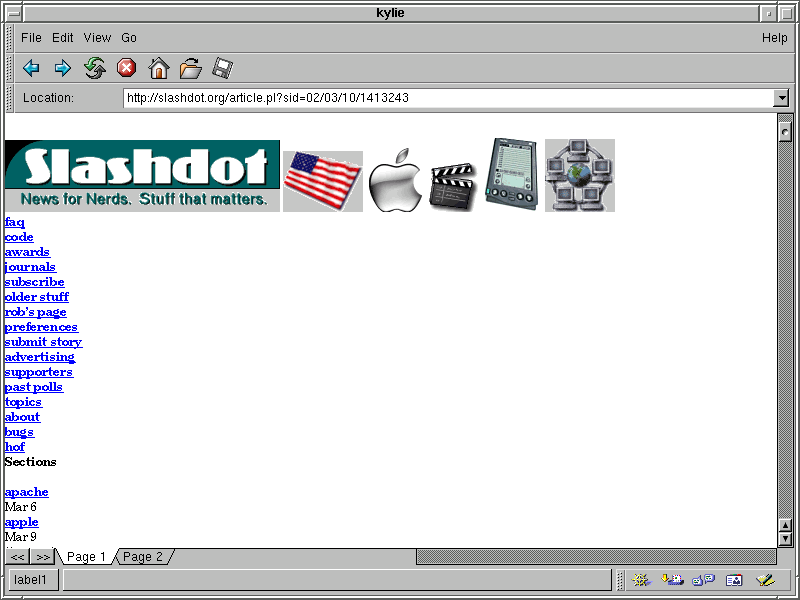Click the menu bar drag handle
Screen dimensions: 800x600
coord(9,38)
